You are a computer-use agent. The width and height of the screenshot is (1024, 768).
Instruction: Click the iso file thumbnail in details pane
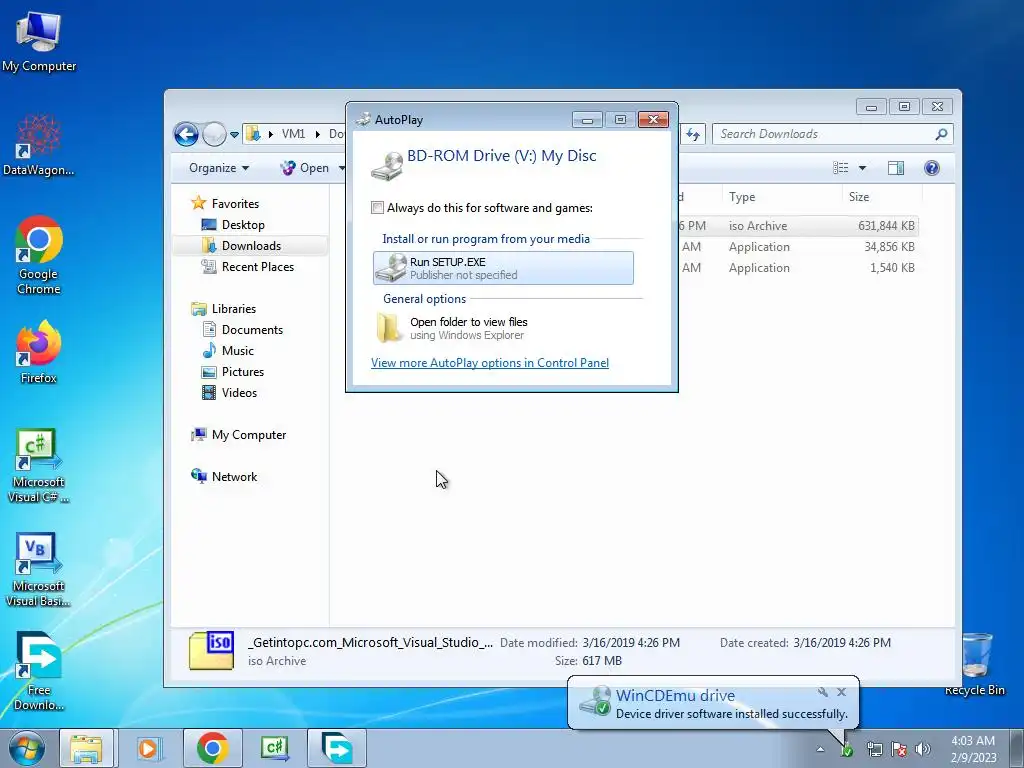coord(212,650)
